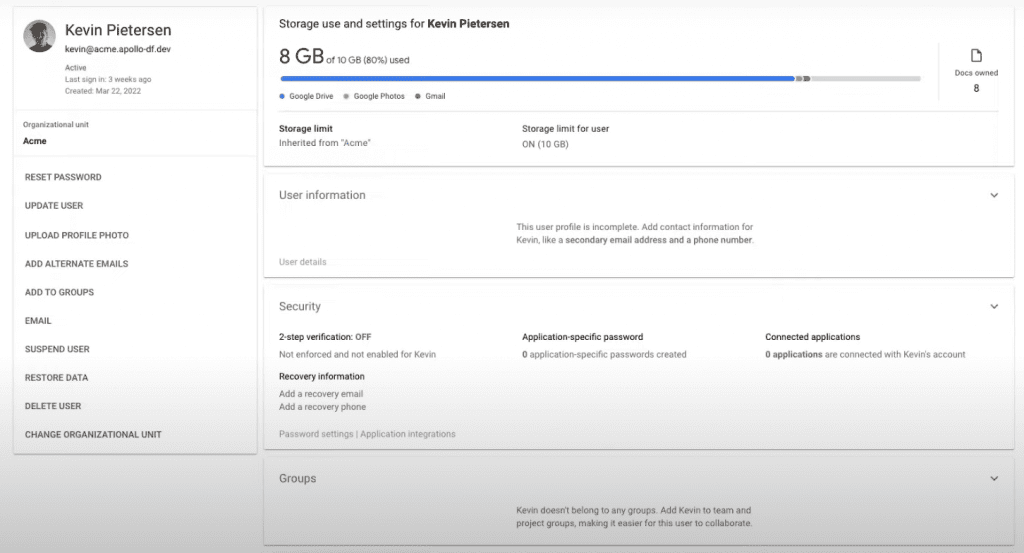The width and height of the screenshot is (1024, 553).
Task: Open UPLOAD PROFILE PHOTO option
Action: tap(77, 235)
